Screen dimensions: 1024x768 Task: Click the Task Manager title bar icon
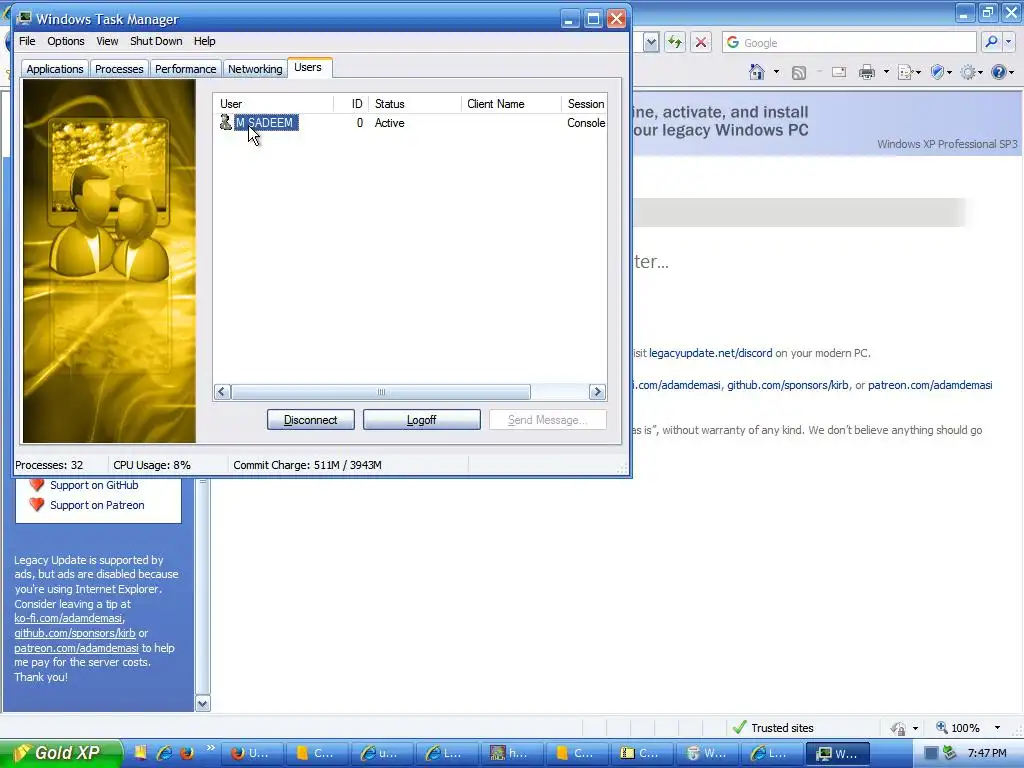[25, 18]
